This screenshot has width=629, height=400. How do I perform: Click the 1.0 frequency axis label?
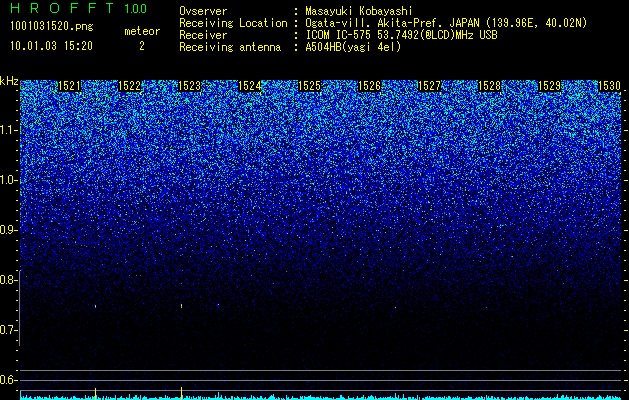[8, 181]
